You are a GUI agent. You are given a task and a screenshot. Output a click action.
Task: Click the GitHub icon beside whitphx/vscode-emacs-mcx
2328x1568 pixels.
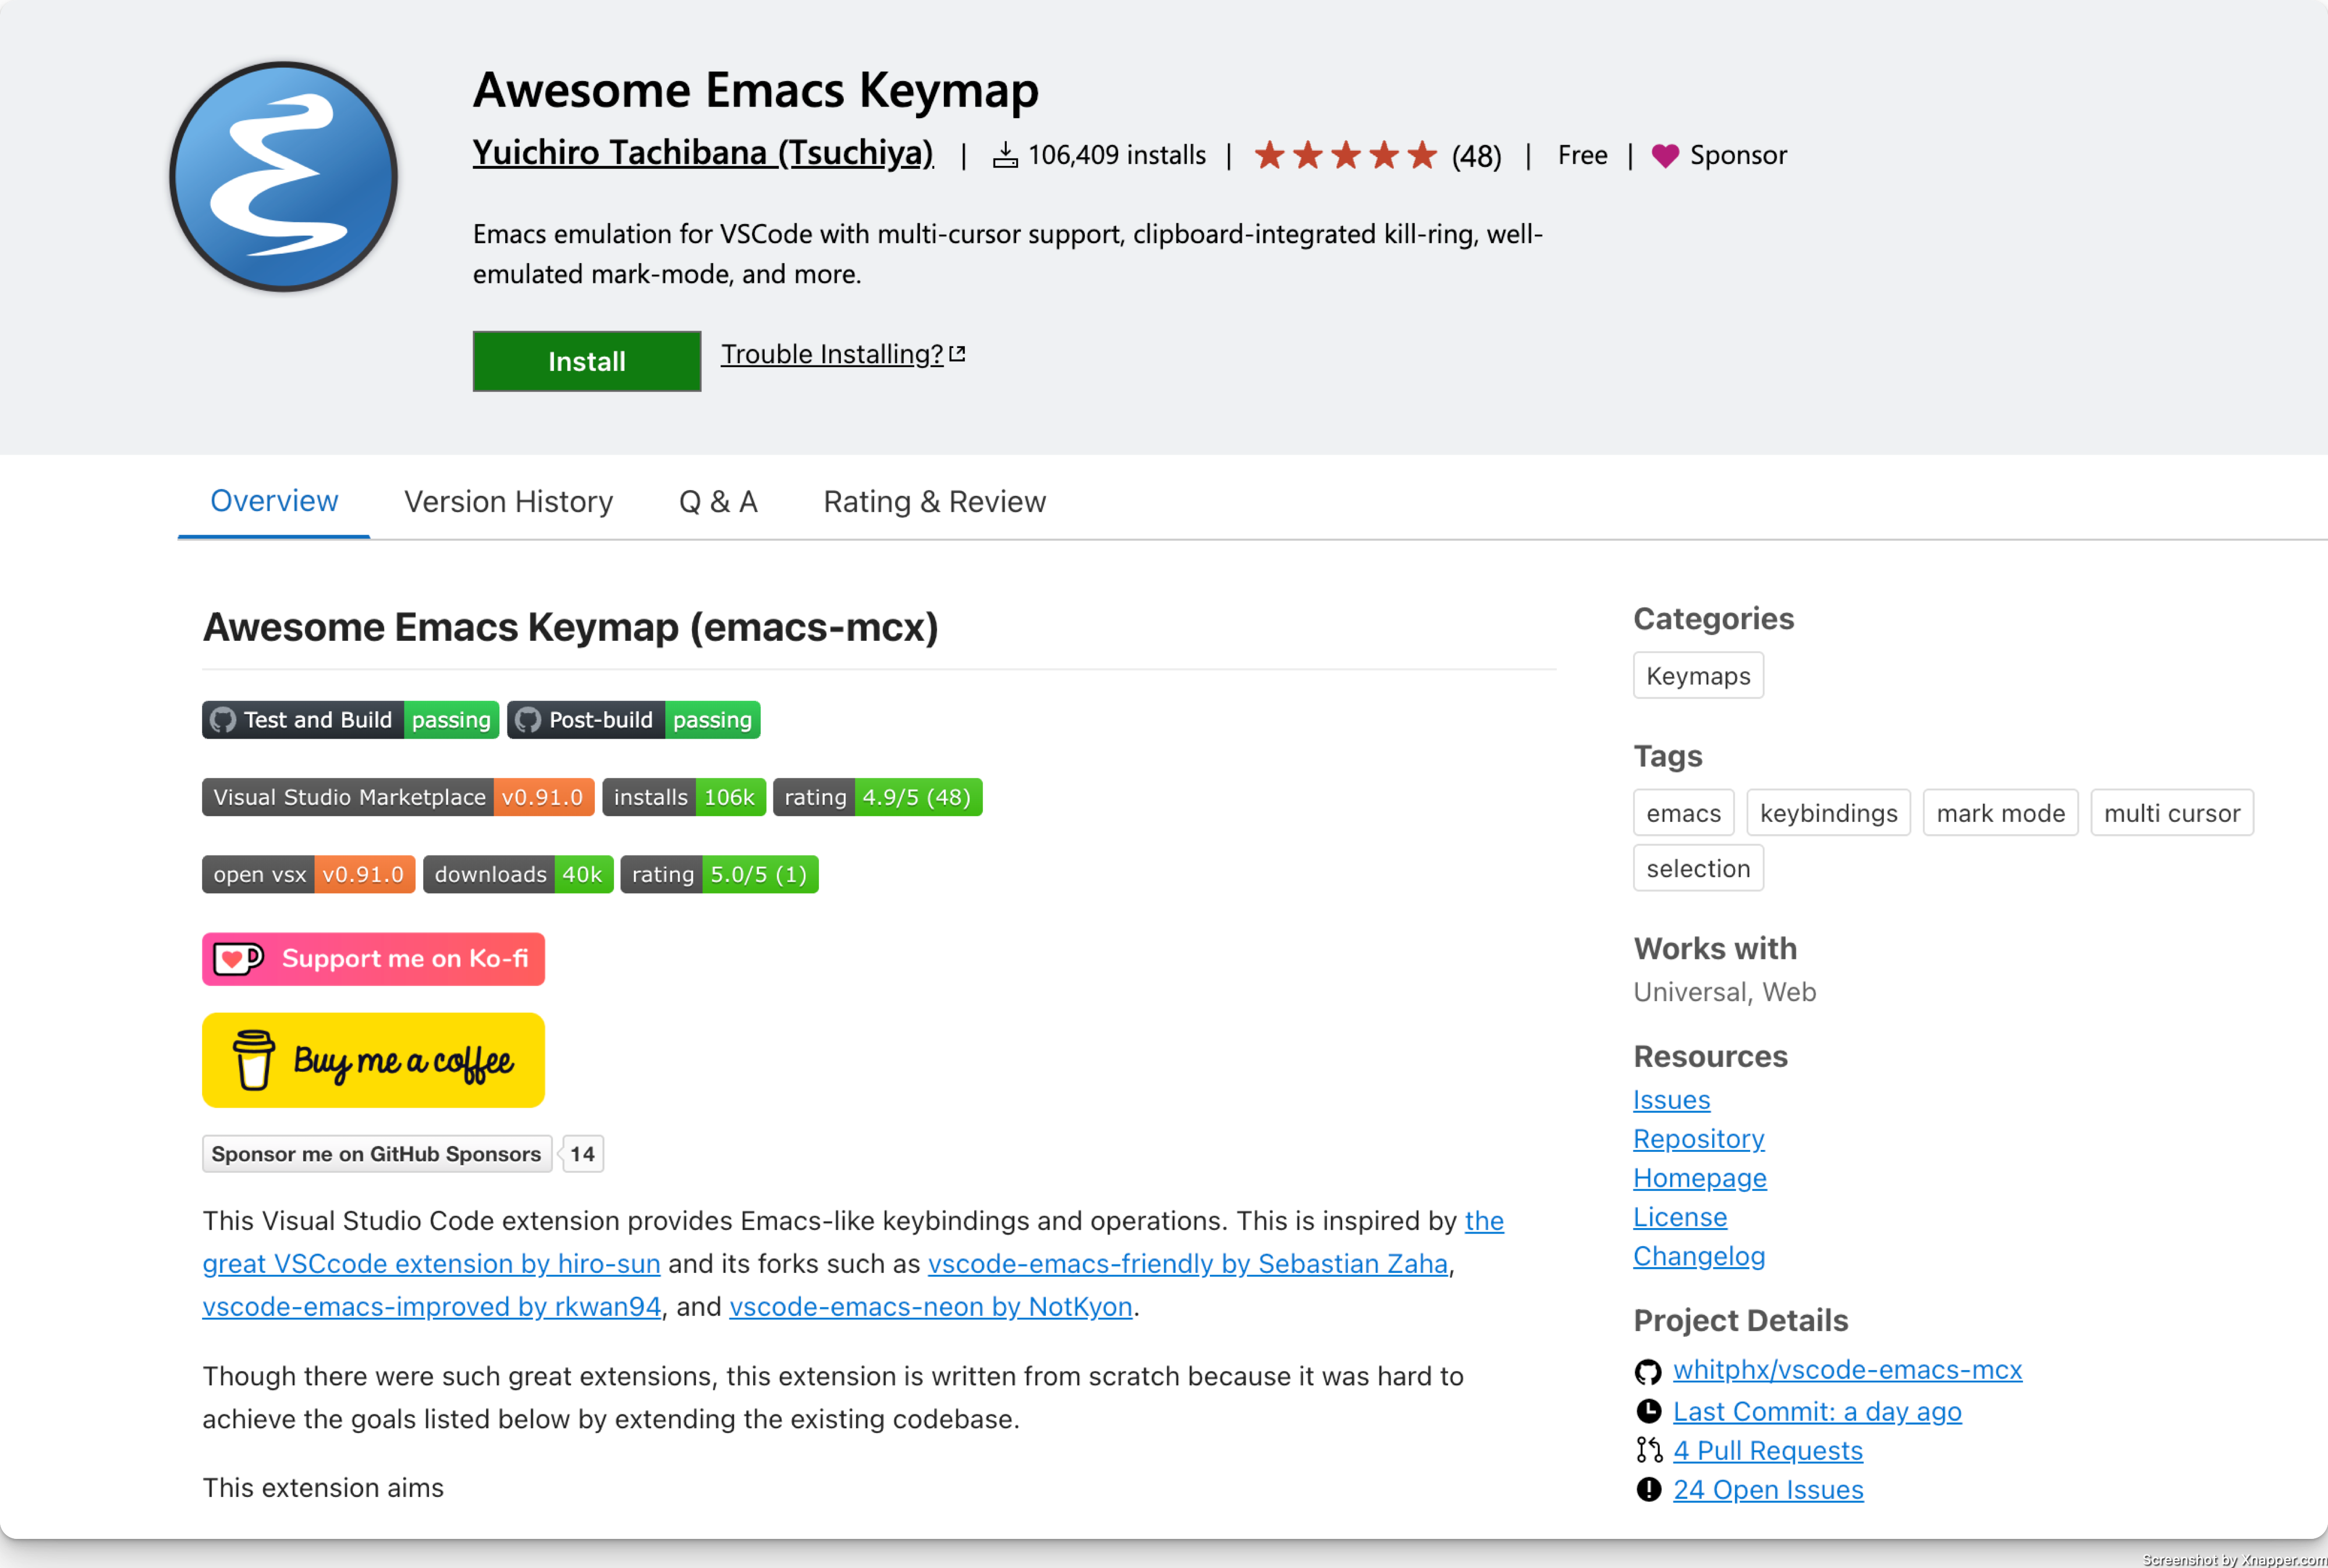[x=1648, y=1371]
